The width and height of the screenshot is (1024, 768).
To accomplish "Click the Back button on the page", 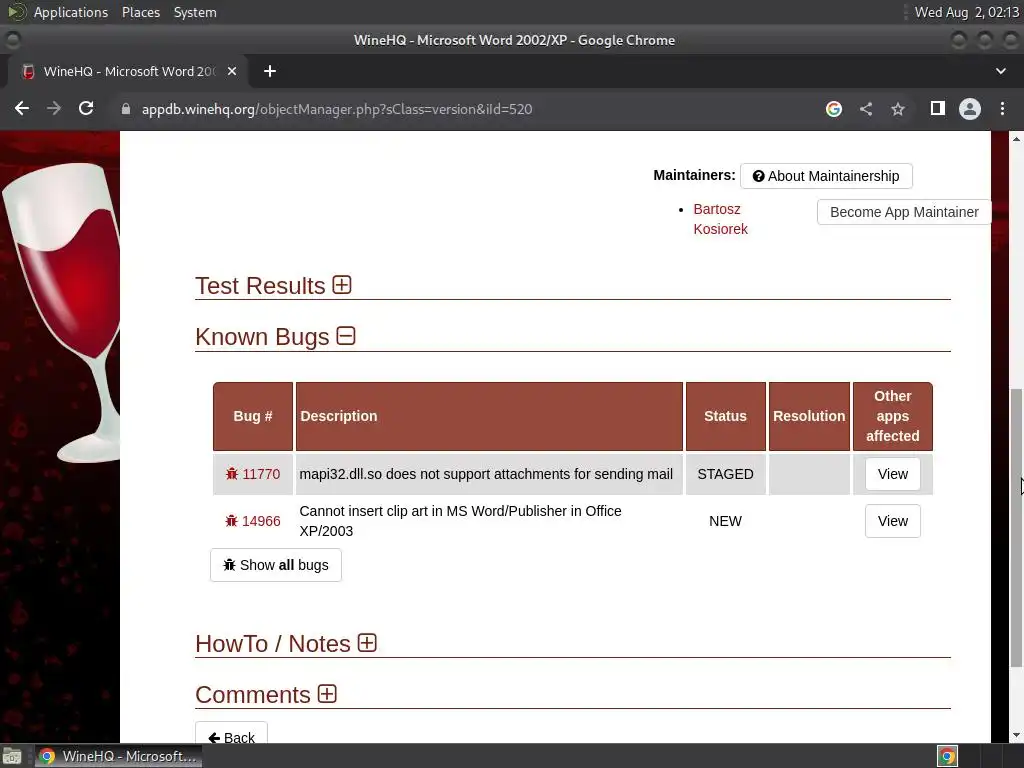I will pos(231,735).
